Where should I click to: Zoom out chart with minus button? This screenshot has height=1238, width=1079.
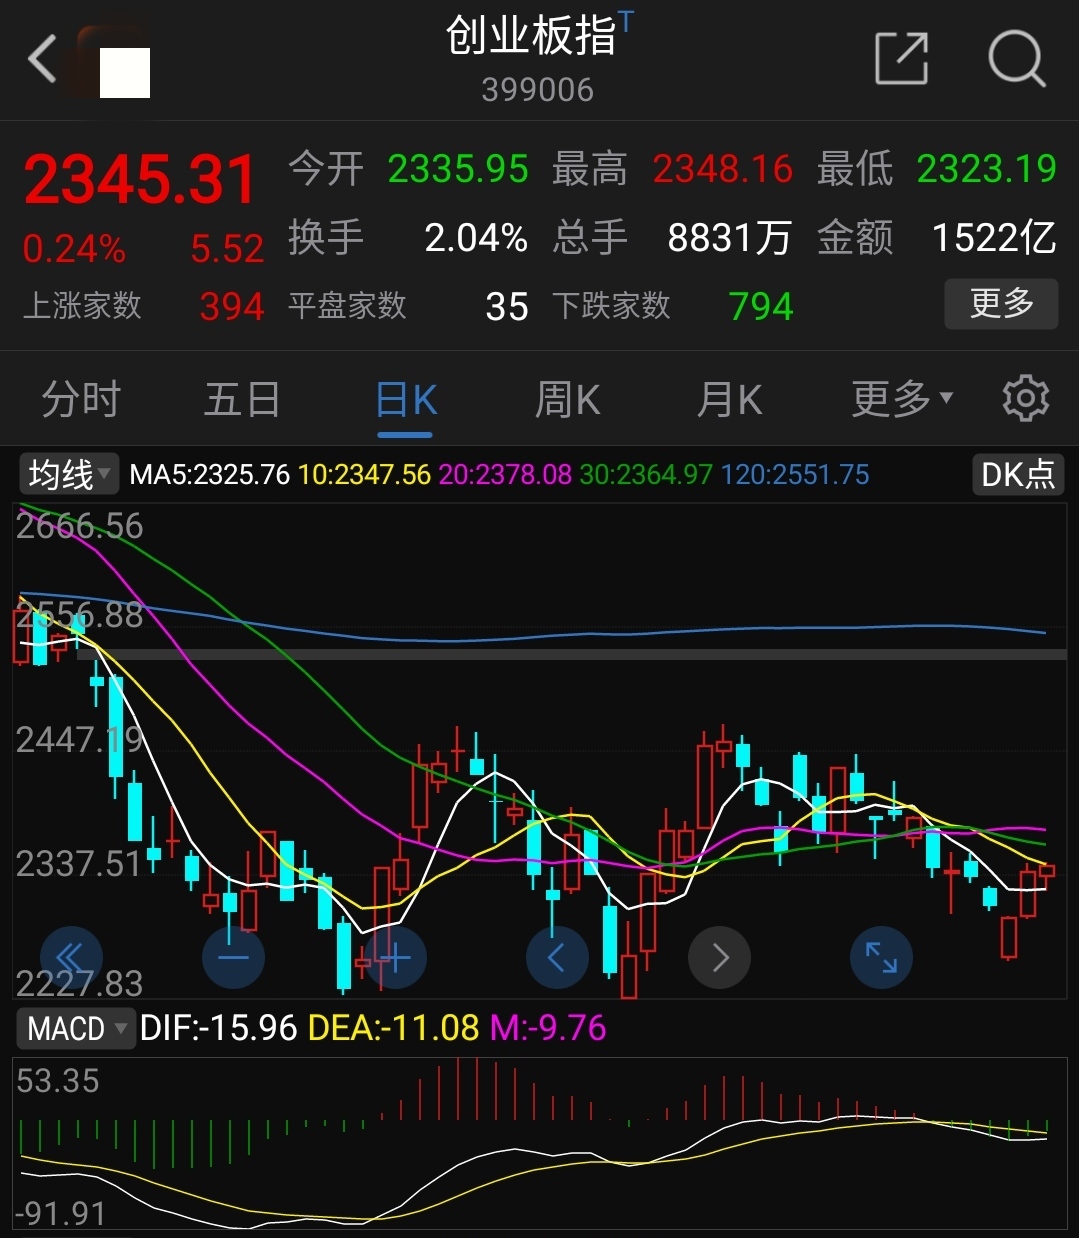(233, 958)
